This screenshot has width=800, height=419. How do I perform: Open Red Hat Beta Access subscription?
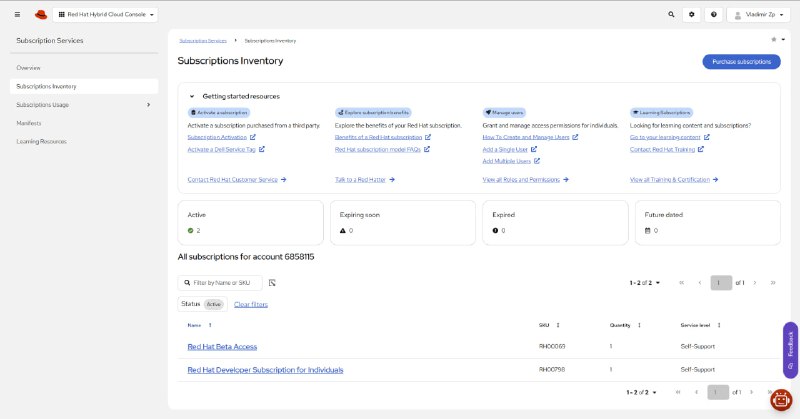click(222, 347)
